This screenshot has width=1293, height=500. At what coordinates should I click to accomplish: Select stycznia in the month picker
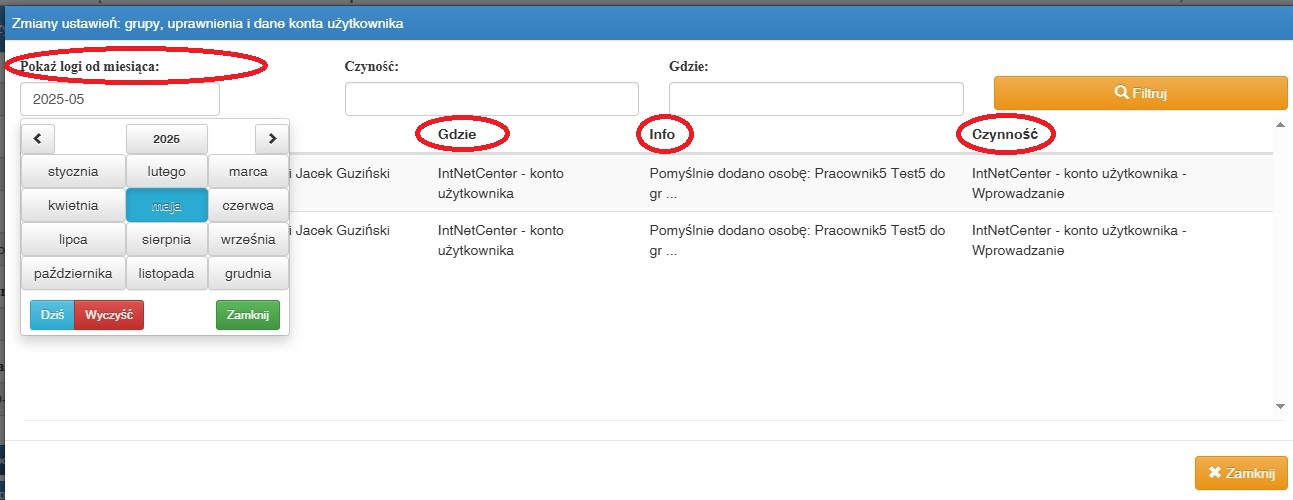(x=73, y=171)
